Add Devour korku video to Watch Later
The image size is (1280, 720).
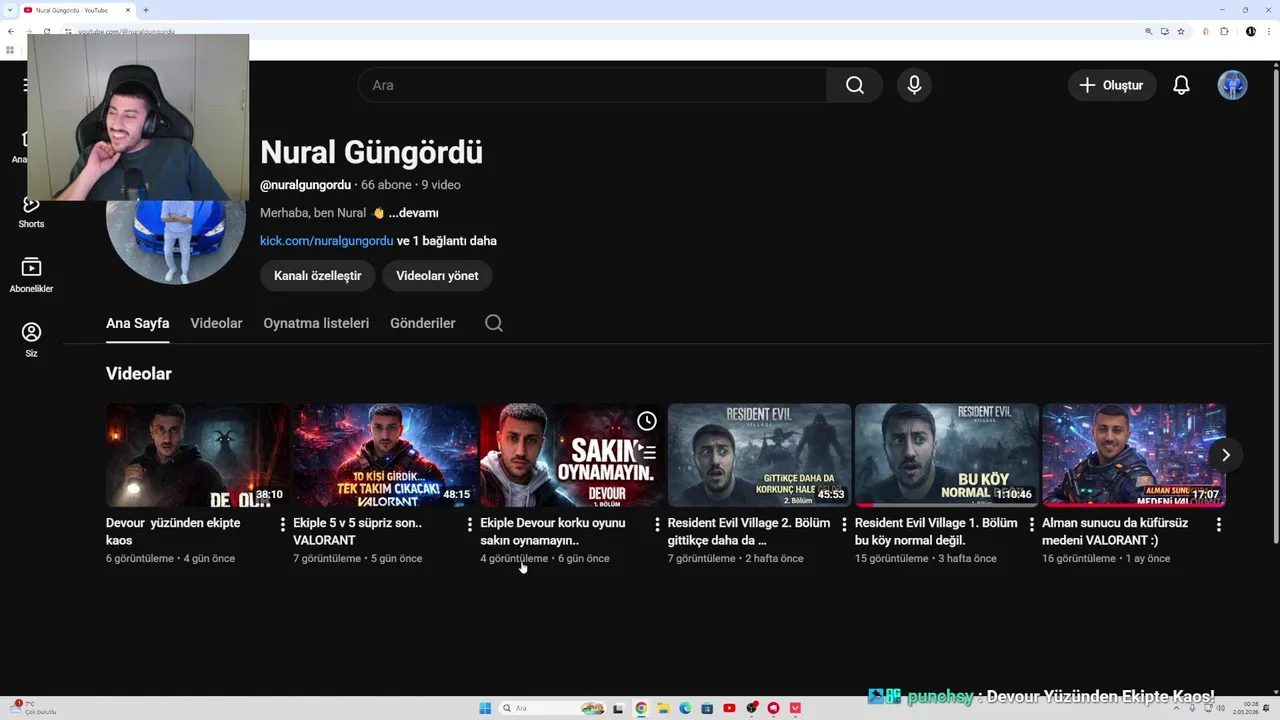tap(647, 421)
